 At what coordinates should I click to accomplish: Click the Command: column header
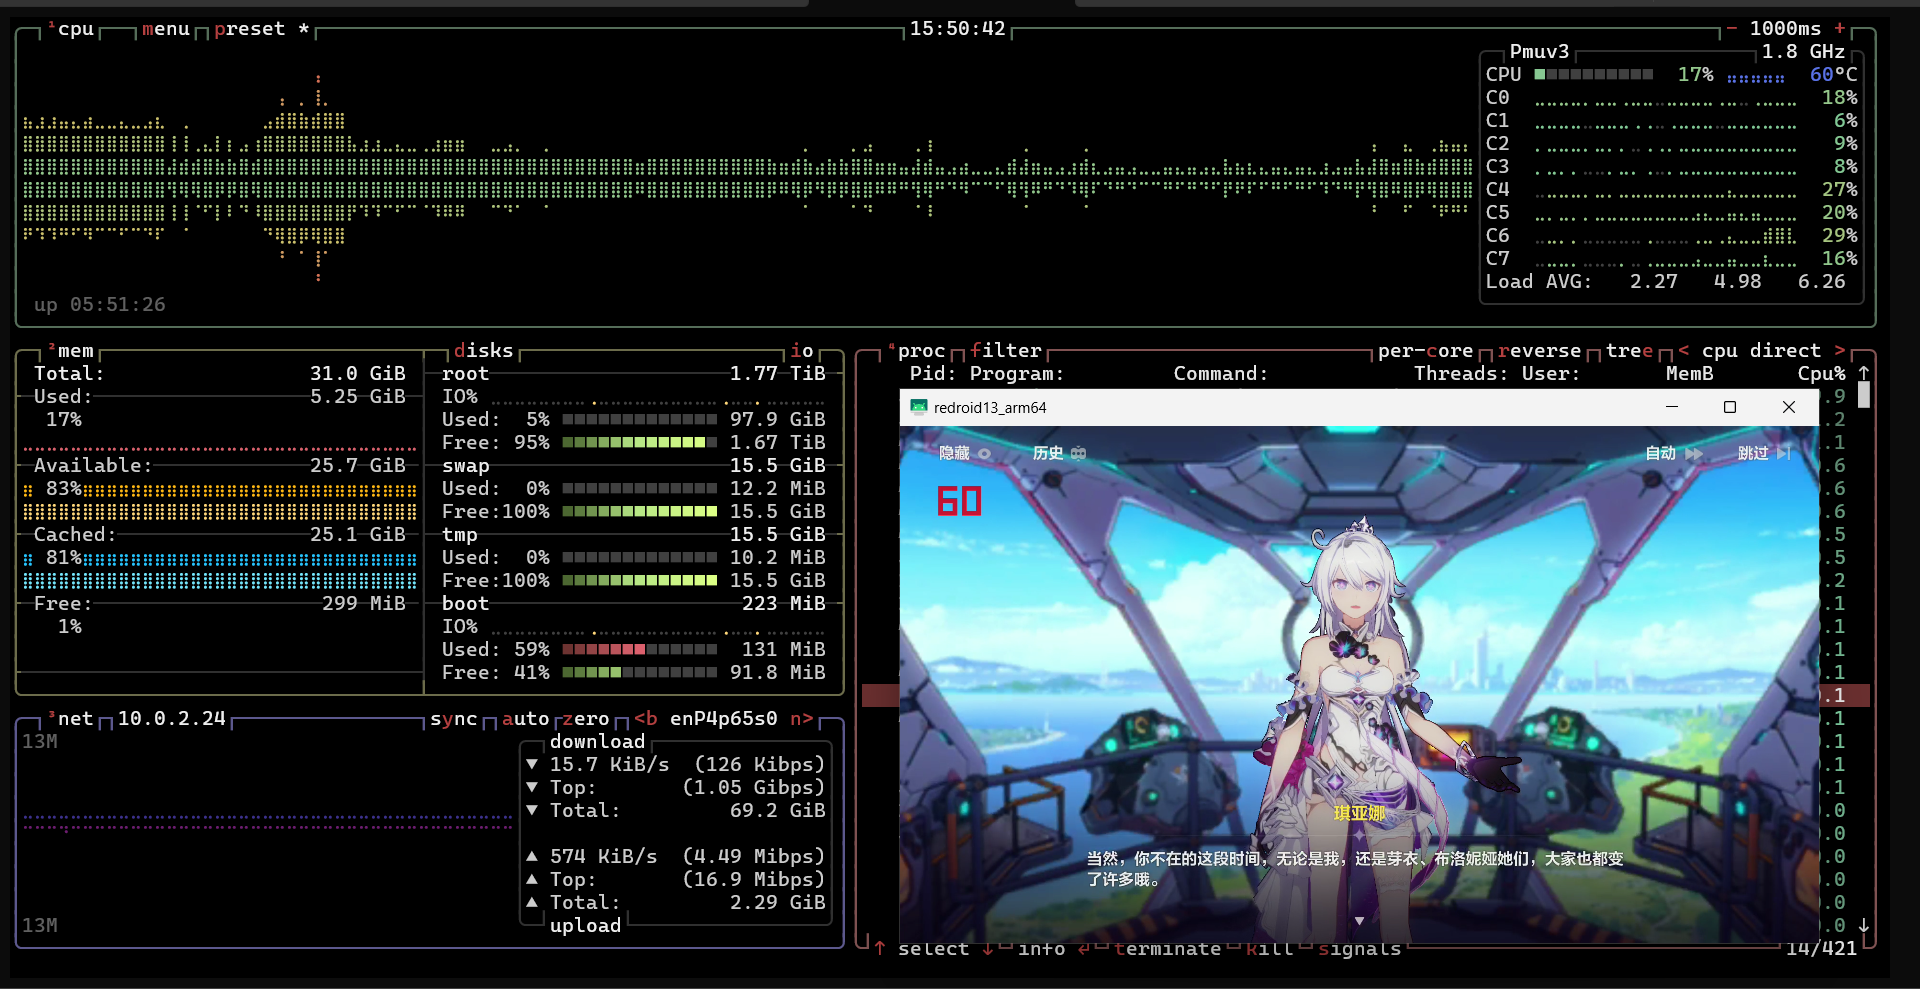pos(1221,373)
